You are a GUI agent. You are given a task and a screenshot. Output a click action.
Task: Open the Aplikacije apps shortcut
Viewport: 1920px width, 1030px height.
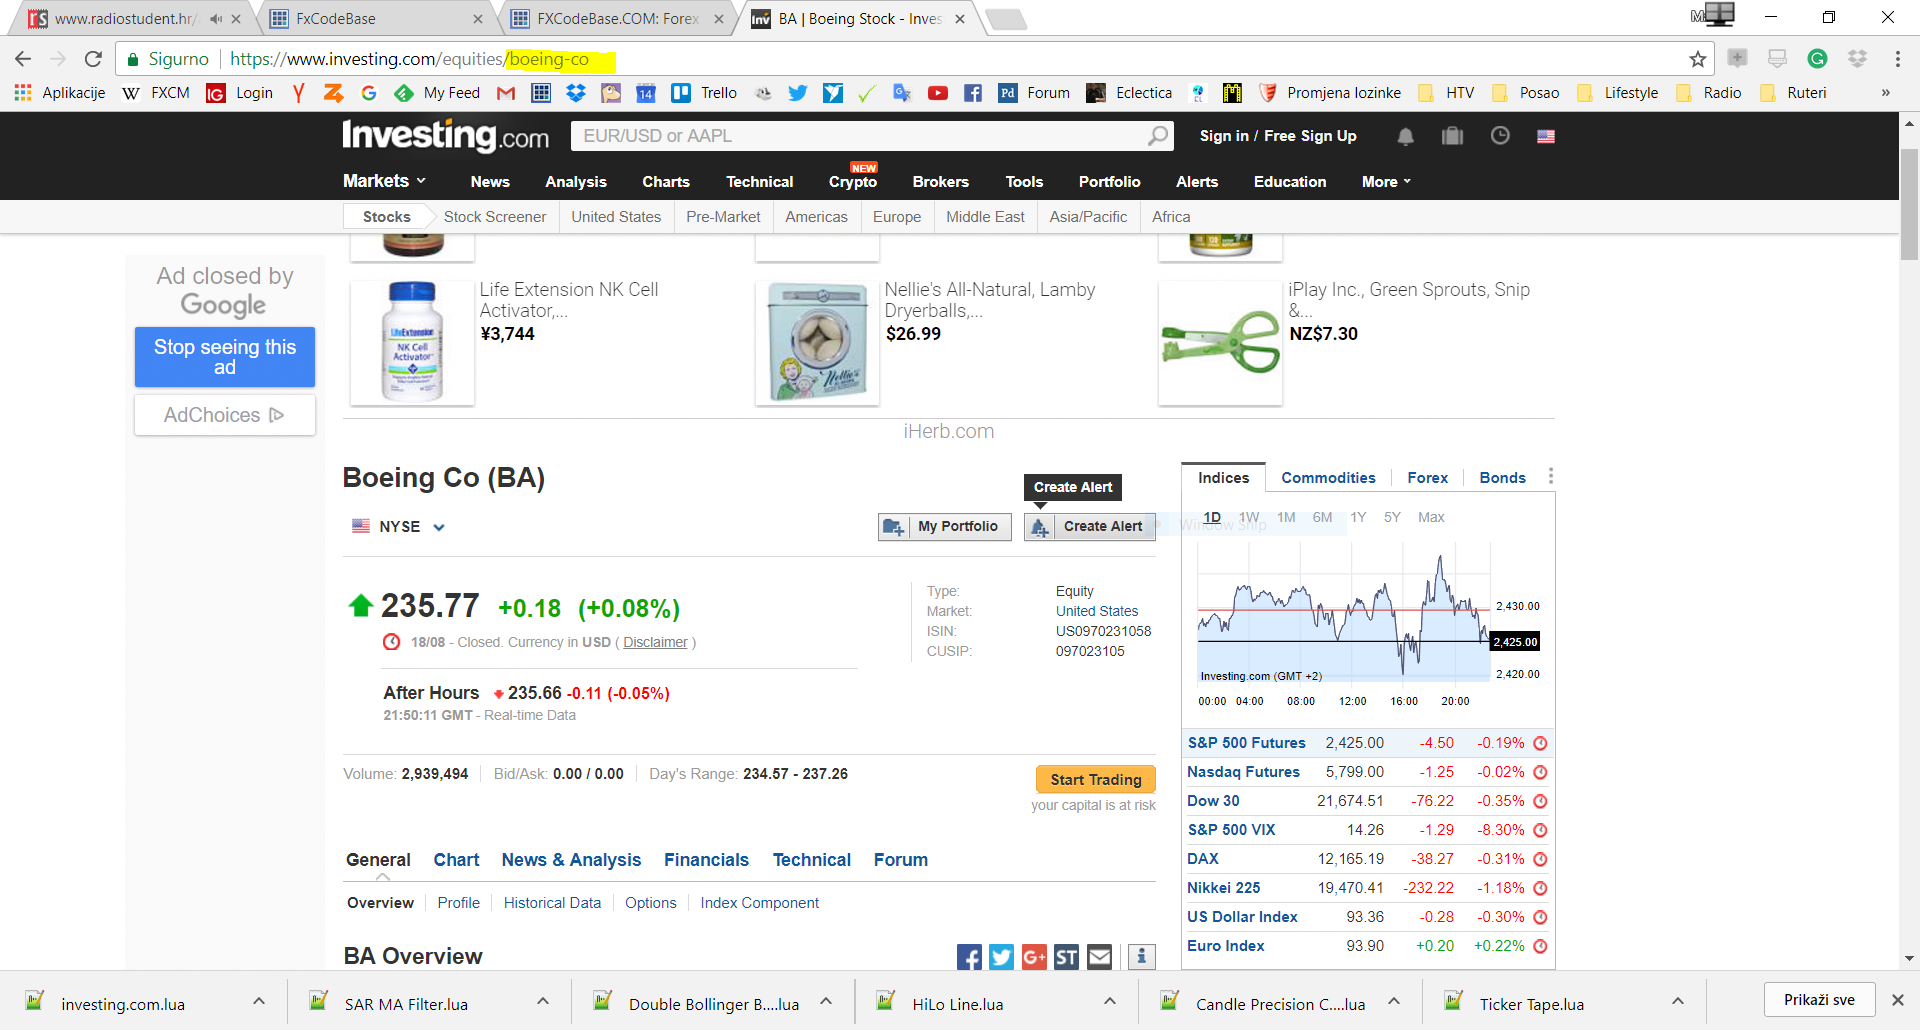(60, 93)
